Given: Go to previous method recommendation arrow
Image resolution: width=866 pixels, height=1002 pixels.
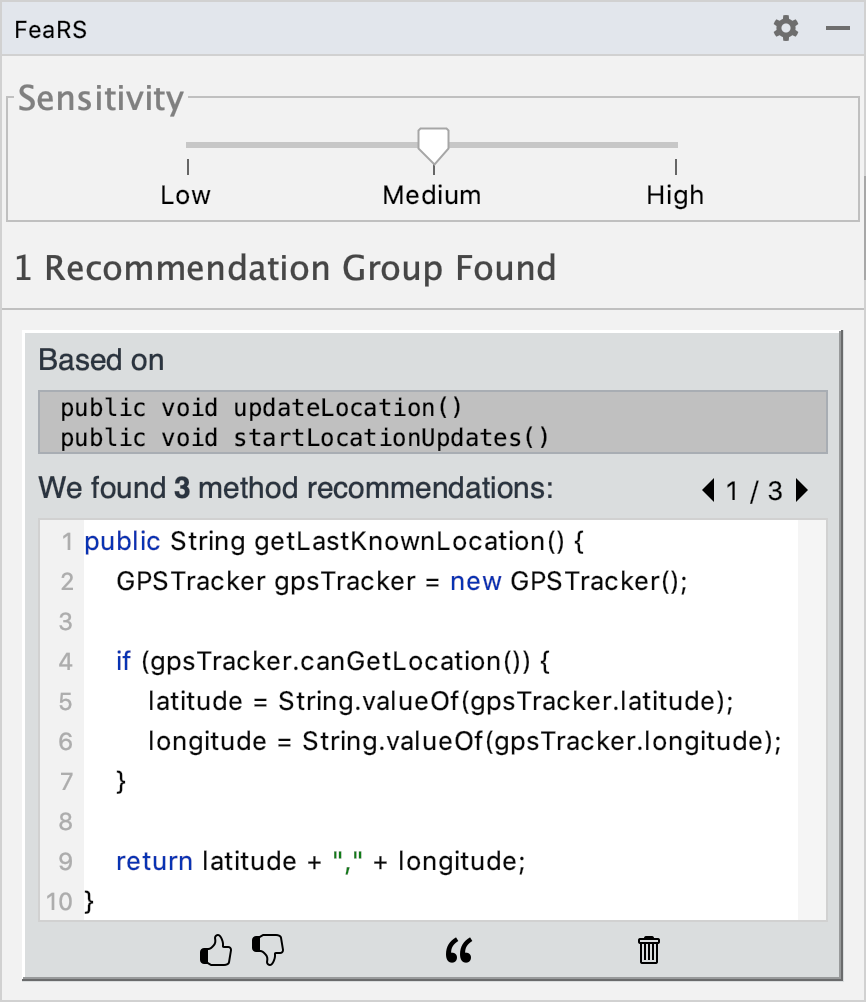Looking at the screenshot, I should click(x=708, y=490).
